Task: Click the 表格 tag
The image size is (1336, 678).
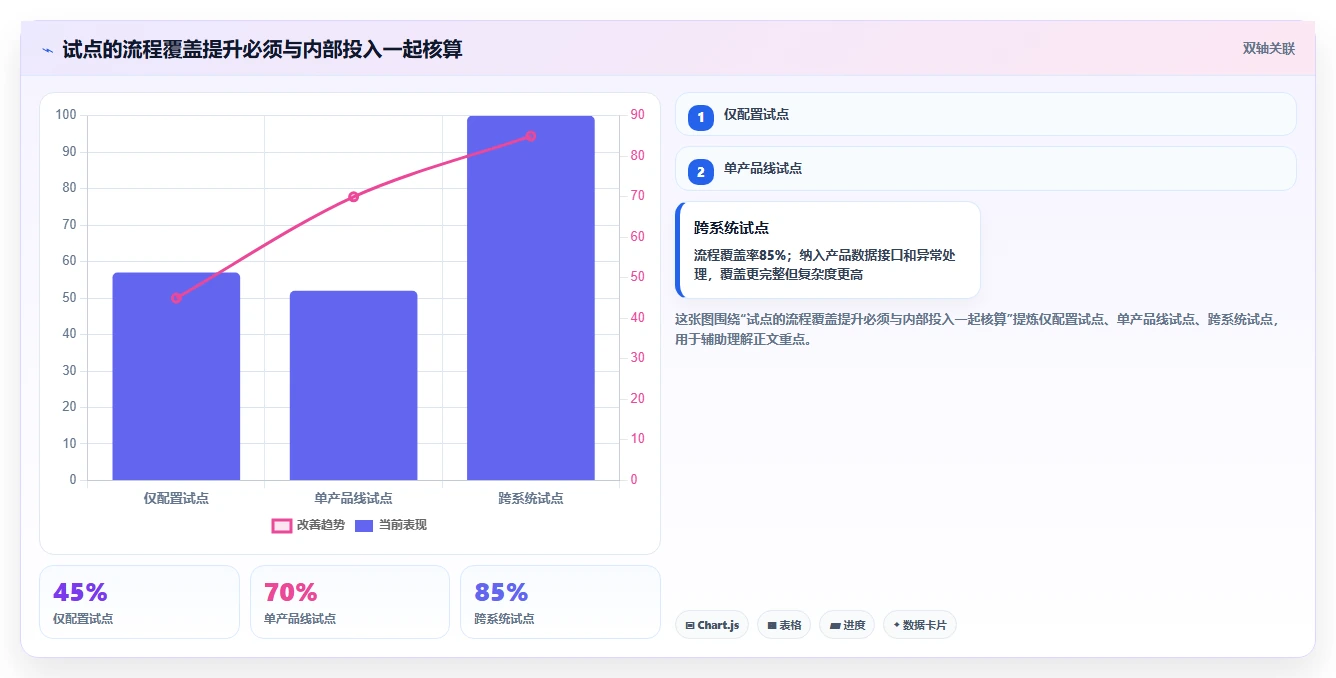Action: coord(784,625)
